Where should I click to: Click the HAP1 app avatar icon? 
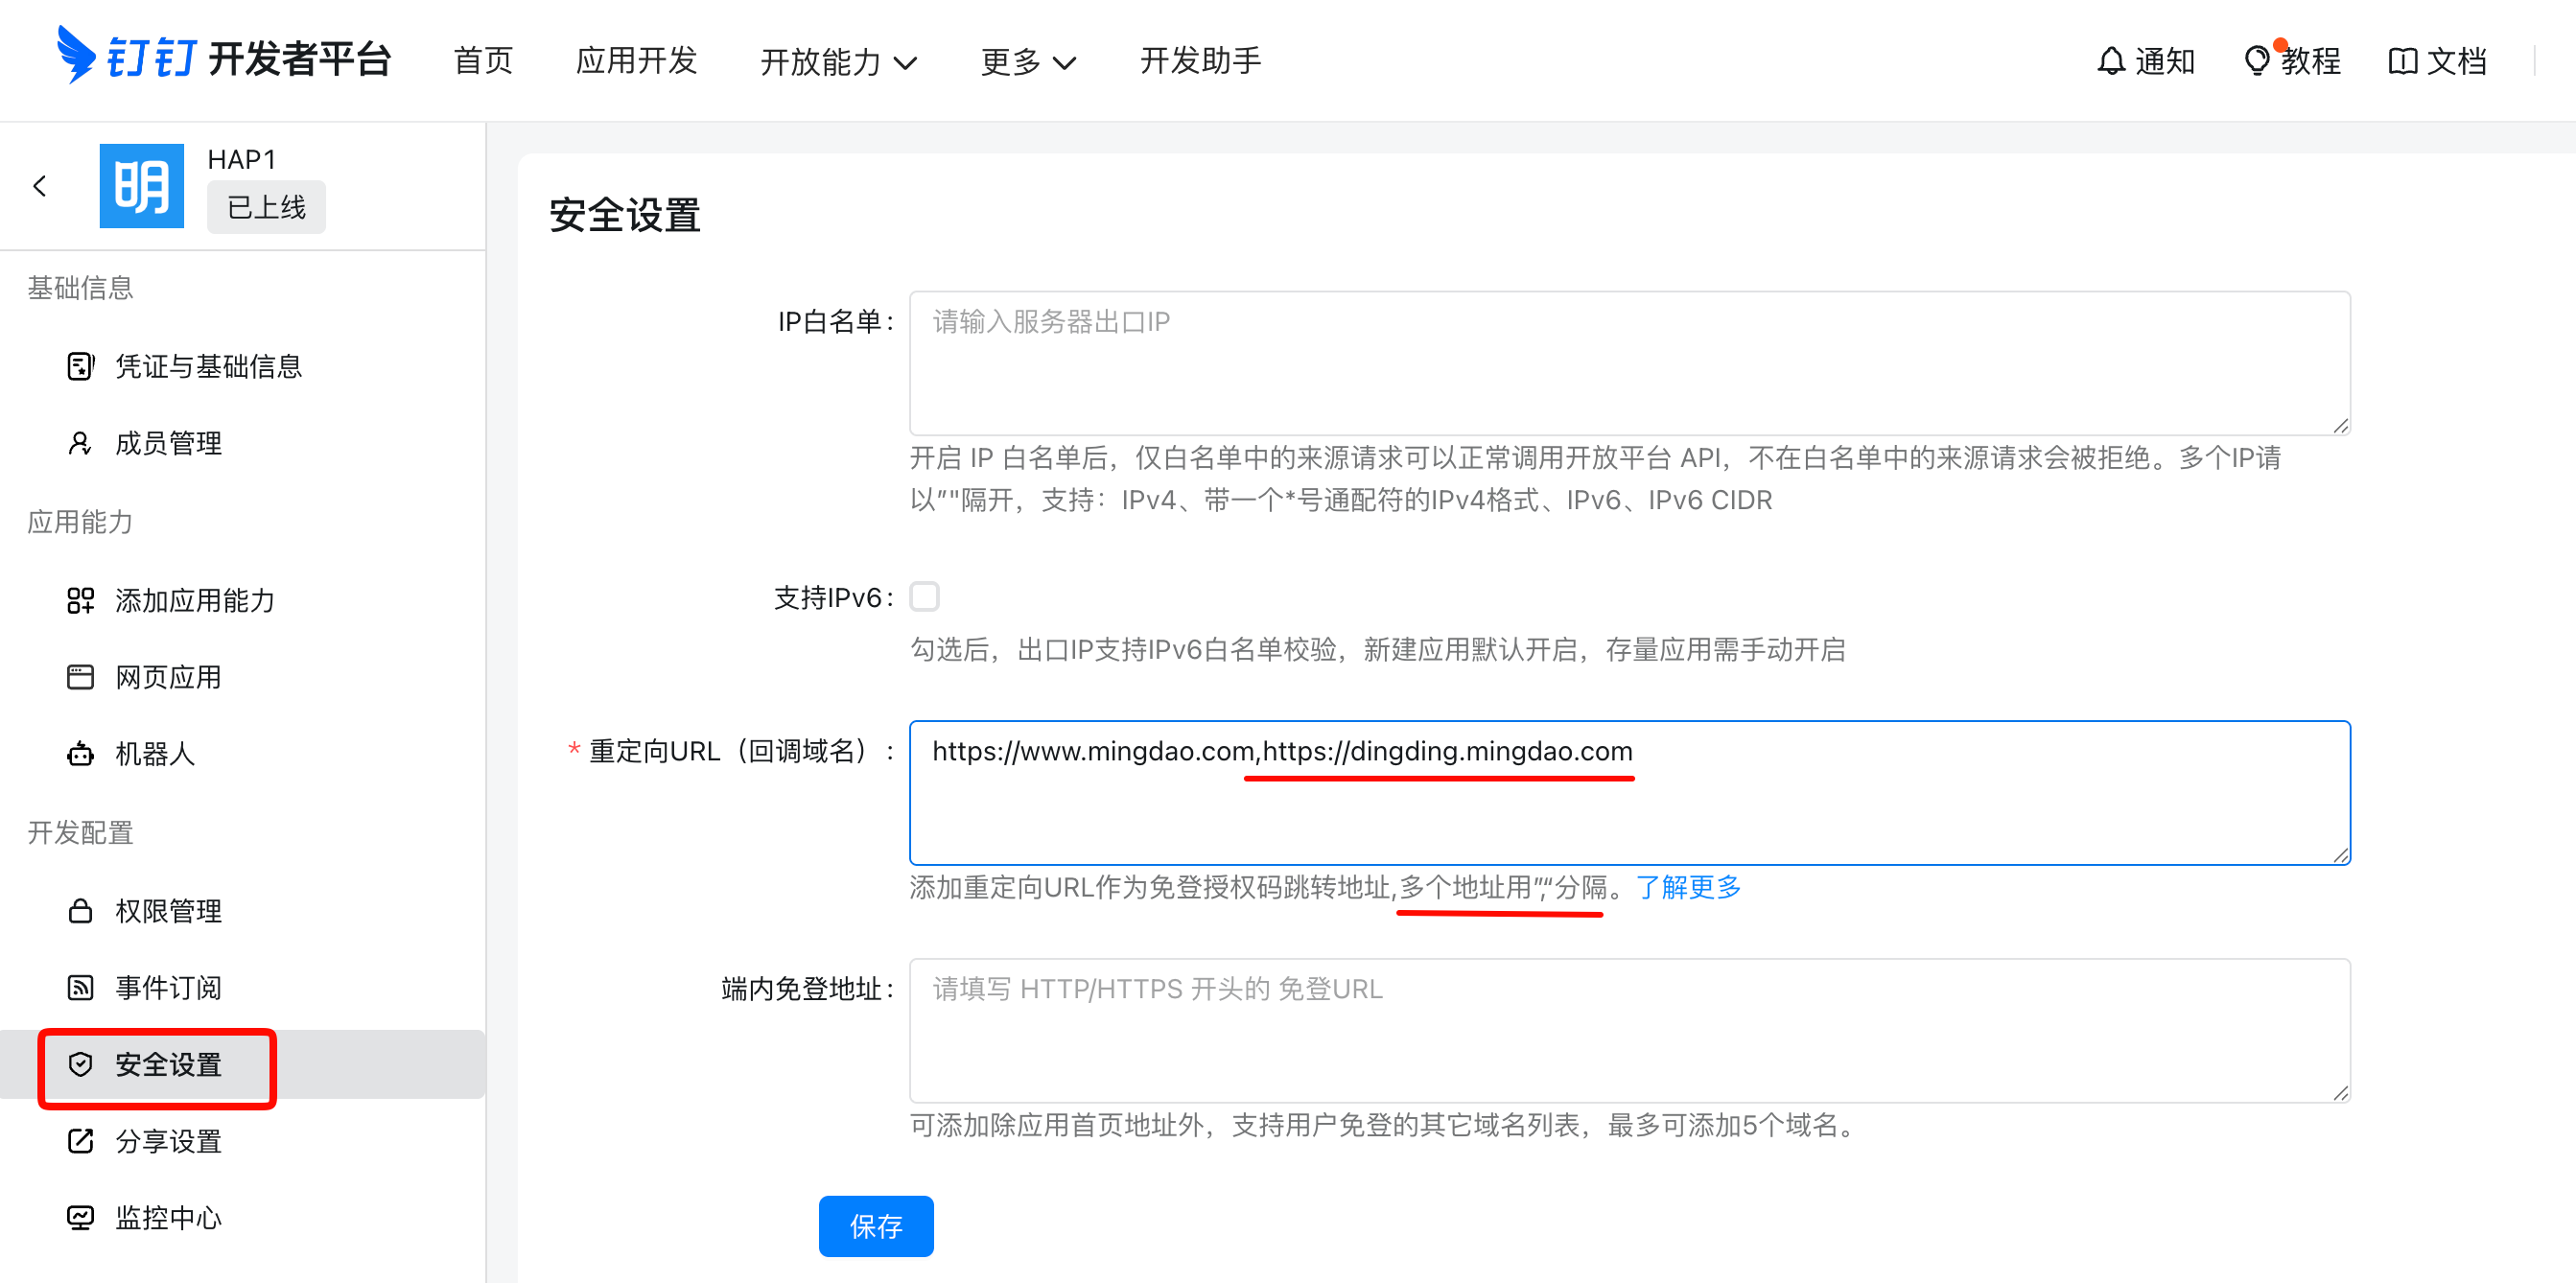(x=142, y=186)
